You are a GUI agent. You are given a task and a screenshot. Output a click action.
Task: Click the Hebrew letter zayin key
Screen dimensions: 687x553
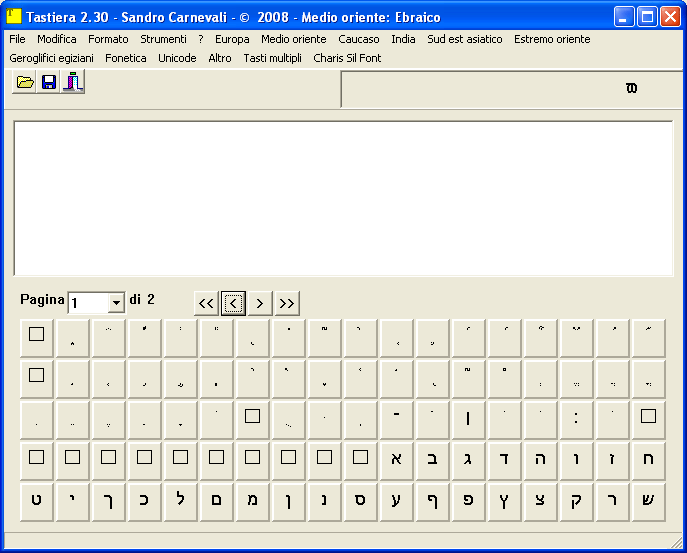click(x=612, y=459)
